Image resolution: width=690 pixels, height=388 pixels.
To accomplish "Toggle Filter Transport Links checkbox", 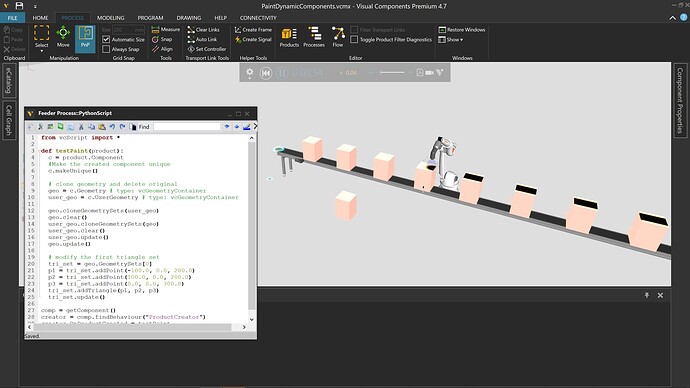I will (x=354, y=29).
